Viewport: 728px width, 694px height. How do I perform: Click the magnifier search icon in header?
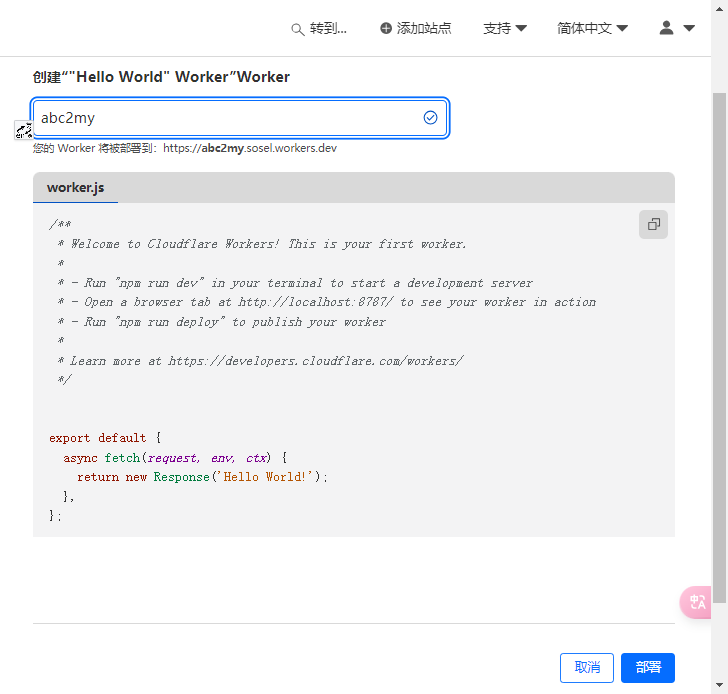(x=297, y=29)
